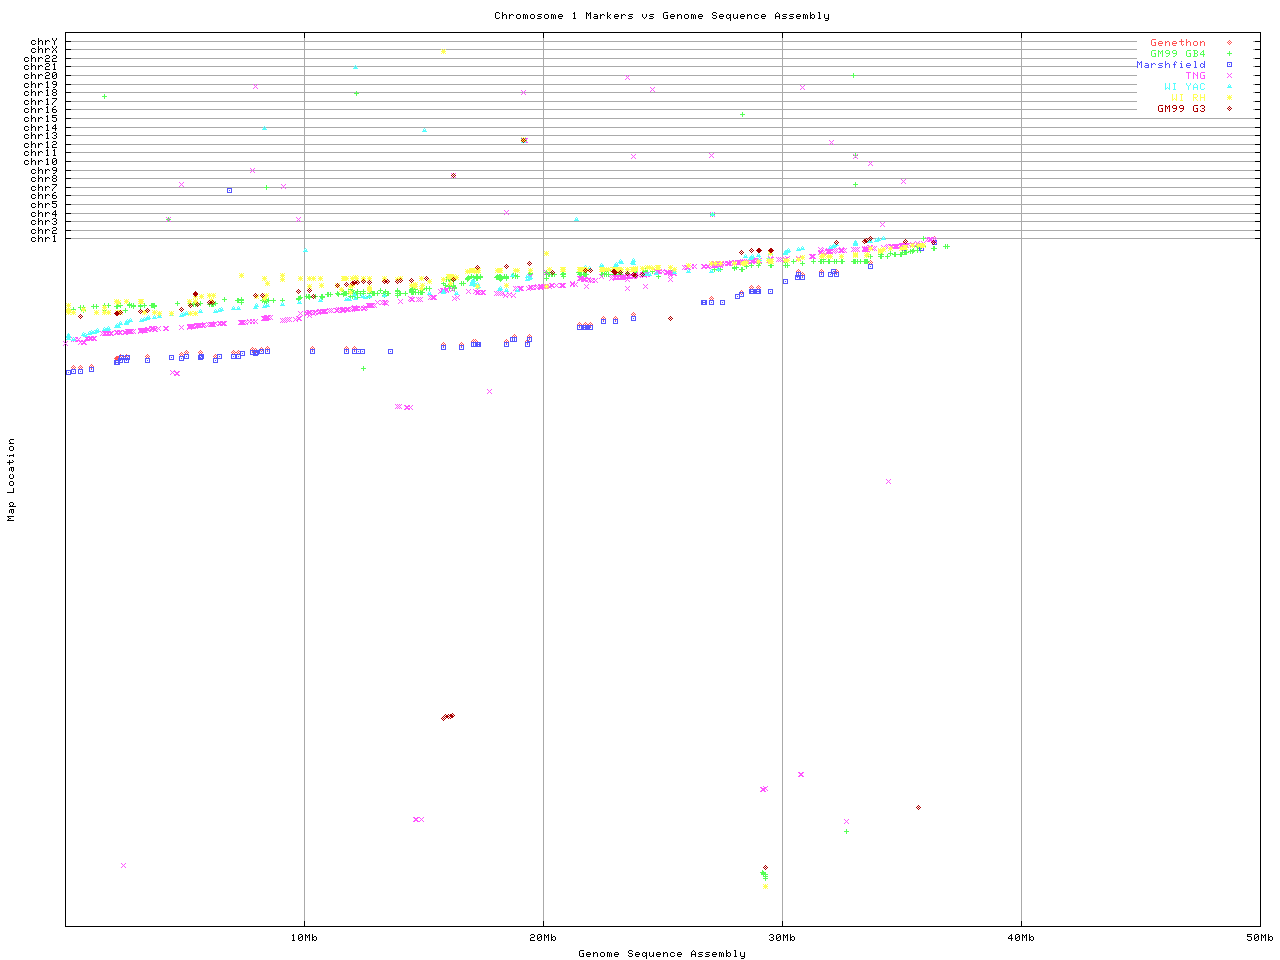Click the Genethon diamond legend marker
1280x960 pixels.
pyautogui.click(x=1229, y=43)
